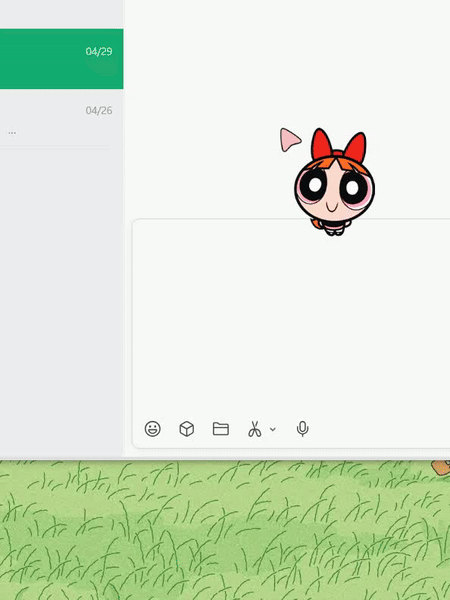Screen dimensions: 450x600
Task: Open the conversation dated 04/26
Action: pos(62,119)
